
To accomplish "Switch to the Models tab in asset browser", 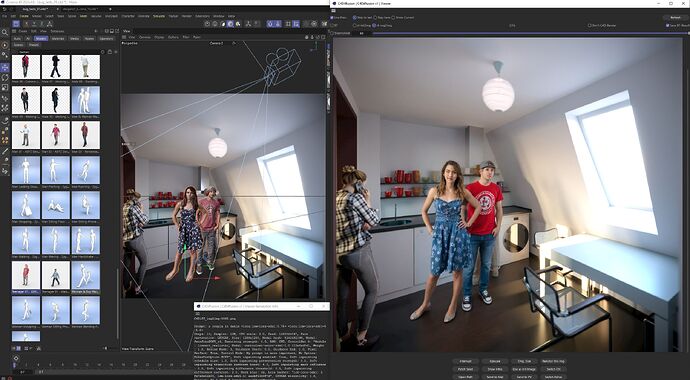I will click(x=41, y=39).
